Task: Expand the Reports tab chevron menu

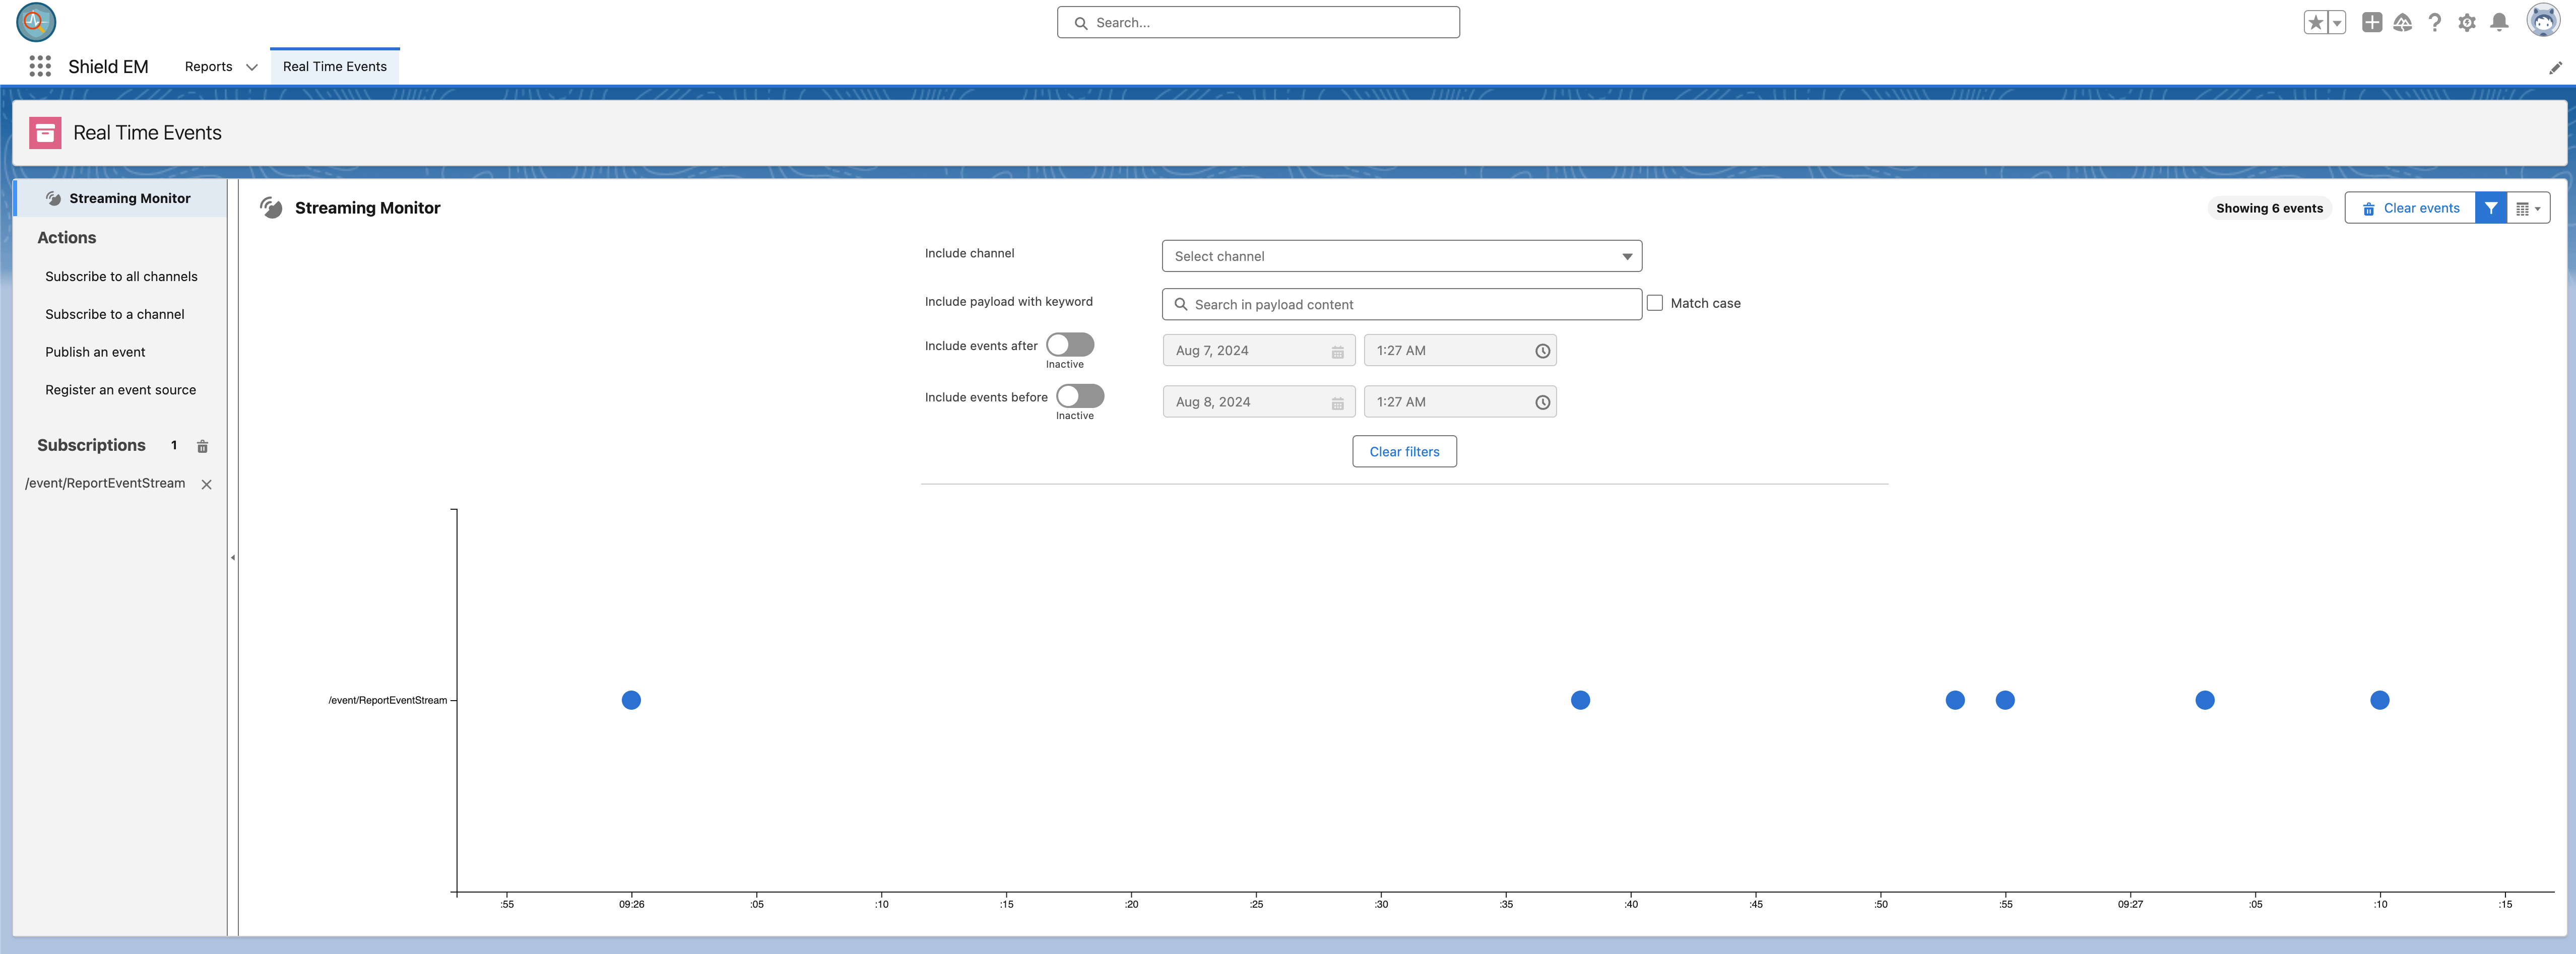Action: pyautogui.click(x=252, y=67)
